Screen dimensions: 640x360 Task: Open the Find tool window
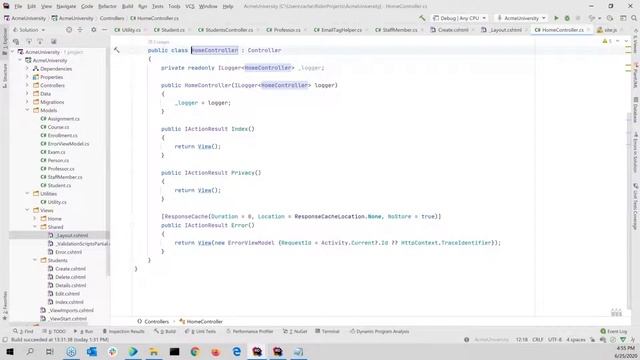(23, 331)
